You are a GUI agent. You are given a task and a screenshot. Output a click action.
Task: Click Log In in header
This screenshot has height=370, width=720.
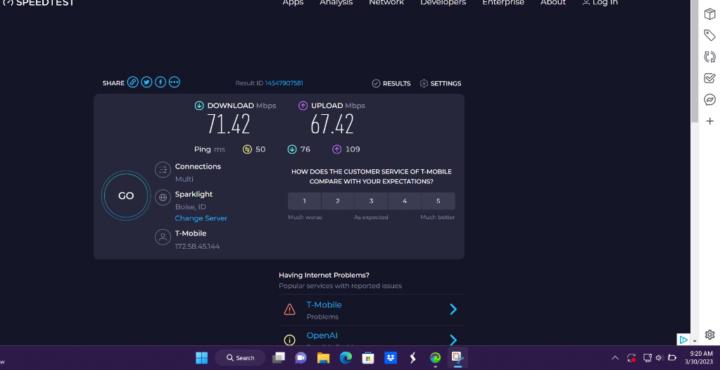[x=600, y=3]
